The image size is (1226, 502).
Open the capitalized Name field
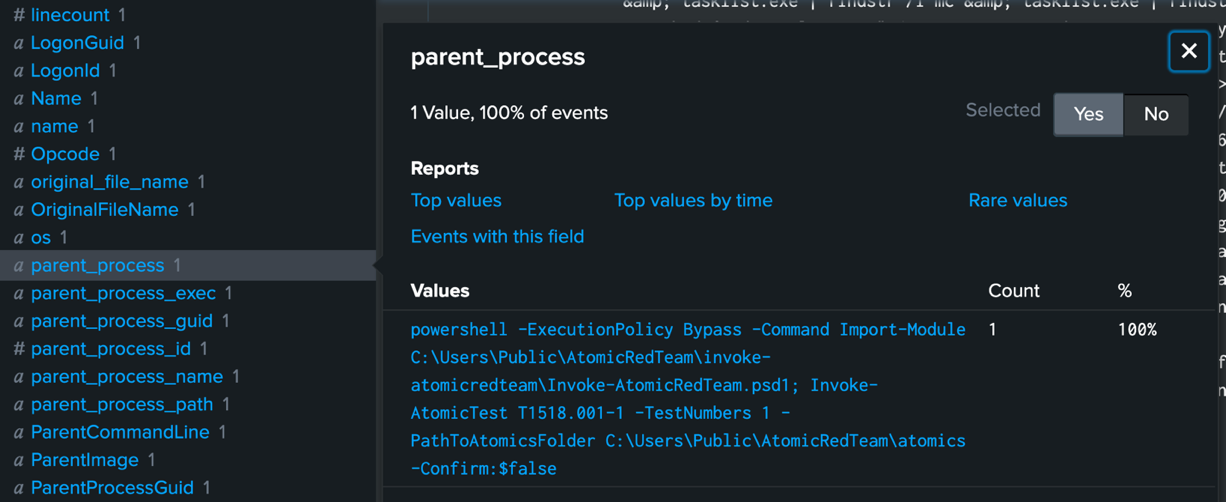[x=56, y=98]
